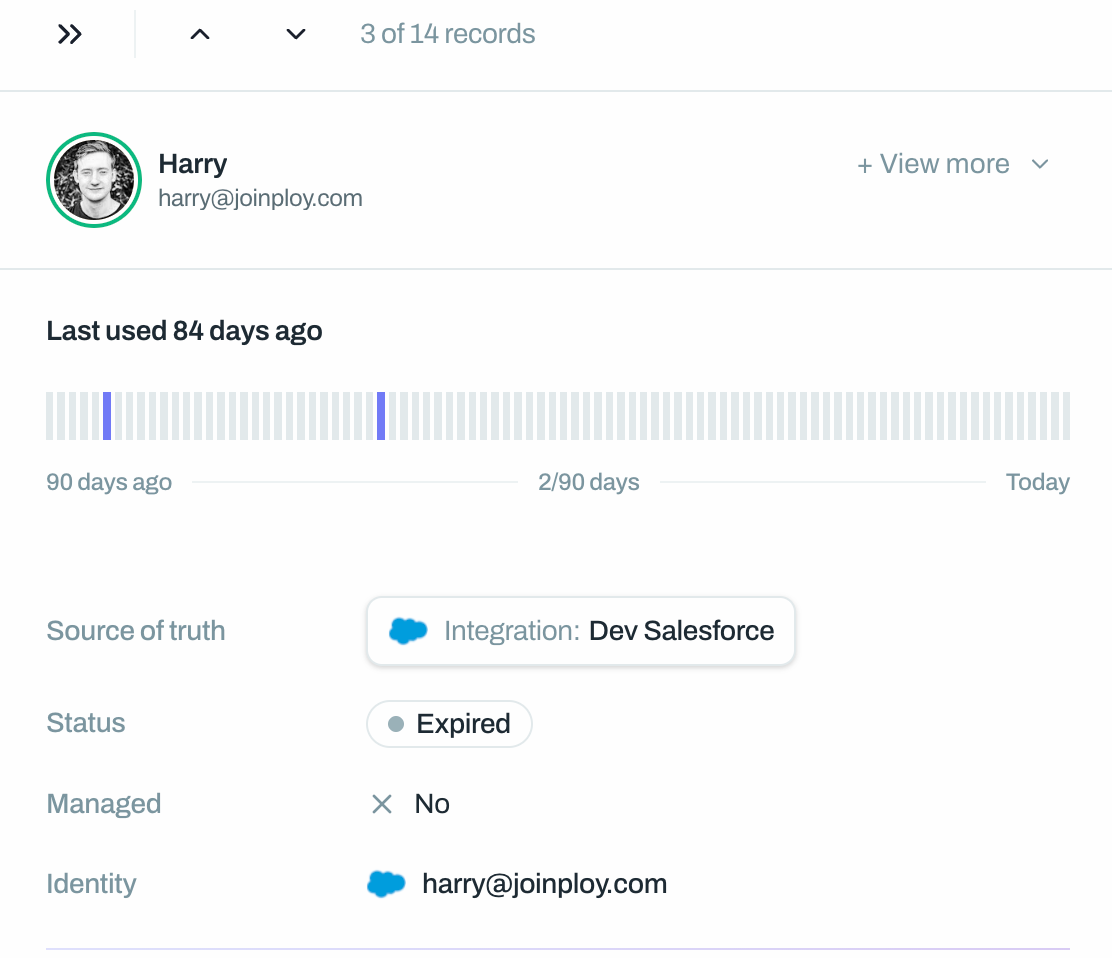Click the grey dot in Expired status

point(396,724)
